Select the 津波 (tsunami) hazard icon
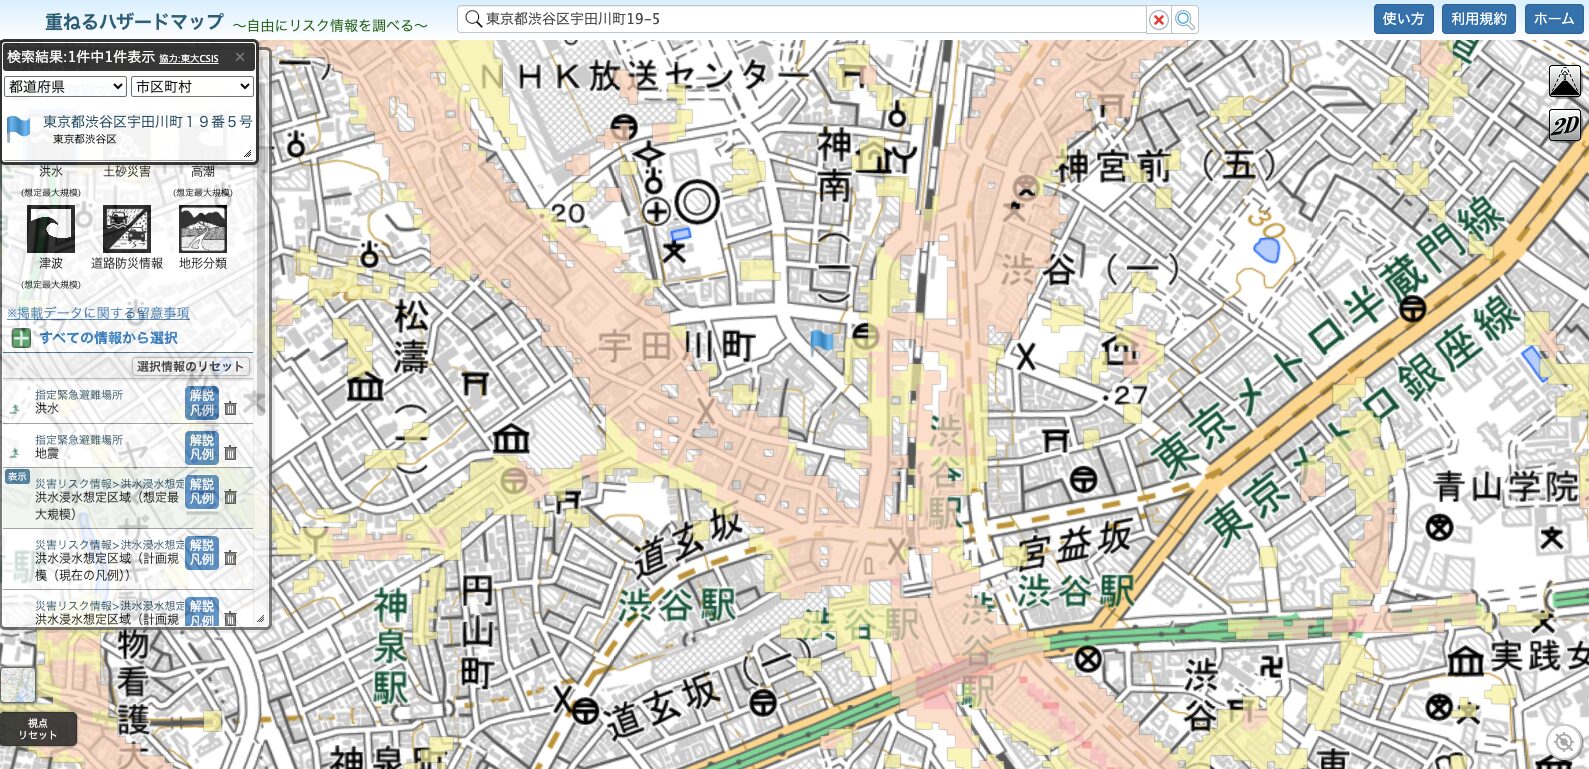 (x=50, y=229)
